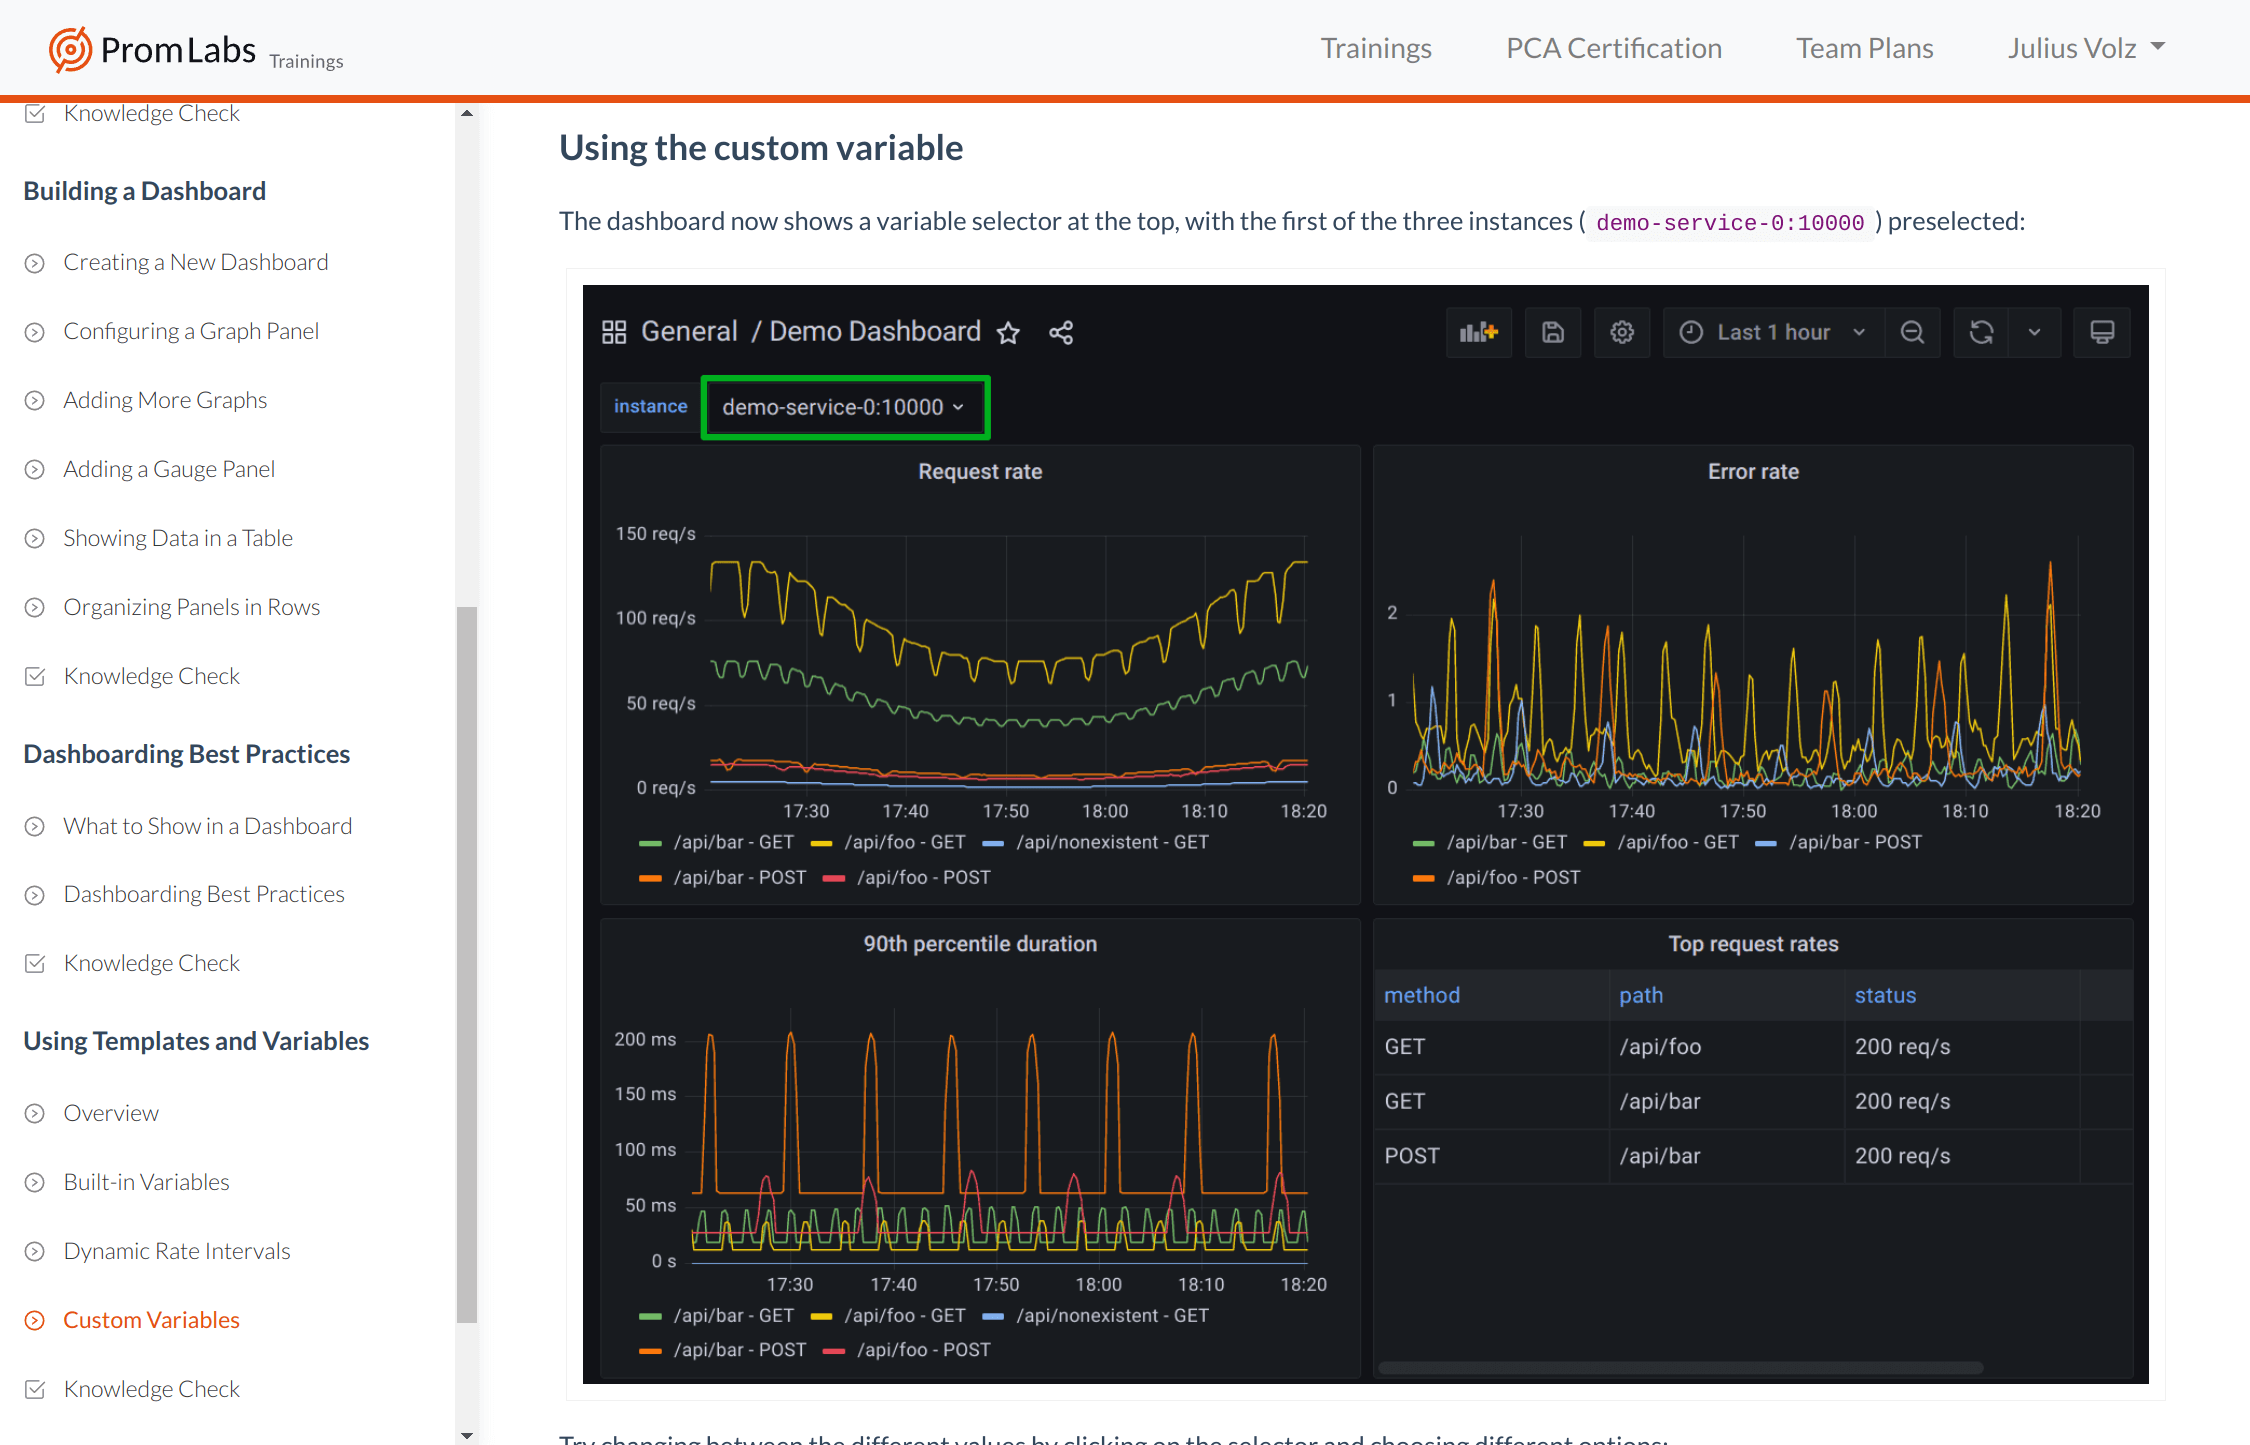Refresh the dashboard
The width and height of the screenshot is (2250, 1445).
pos(1981,332)
